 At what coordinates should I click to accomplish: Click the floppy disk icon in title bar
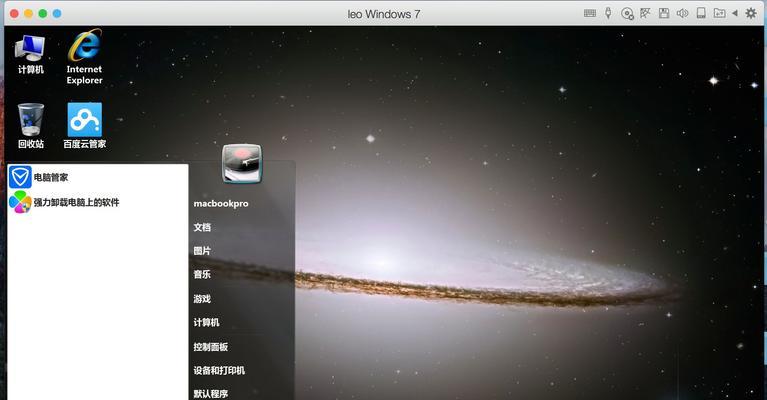point(664,13)
